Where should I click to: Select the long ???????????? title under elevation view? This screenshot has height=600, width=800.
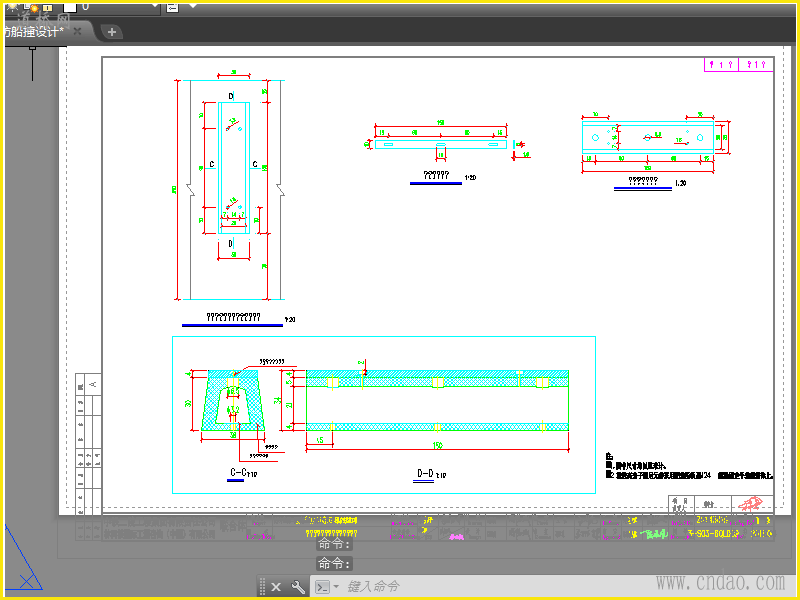(x=233, y=317)
